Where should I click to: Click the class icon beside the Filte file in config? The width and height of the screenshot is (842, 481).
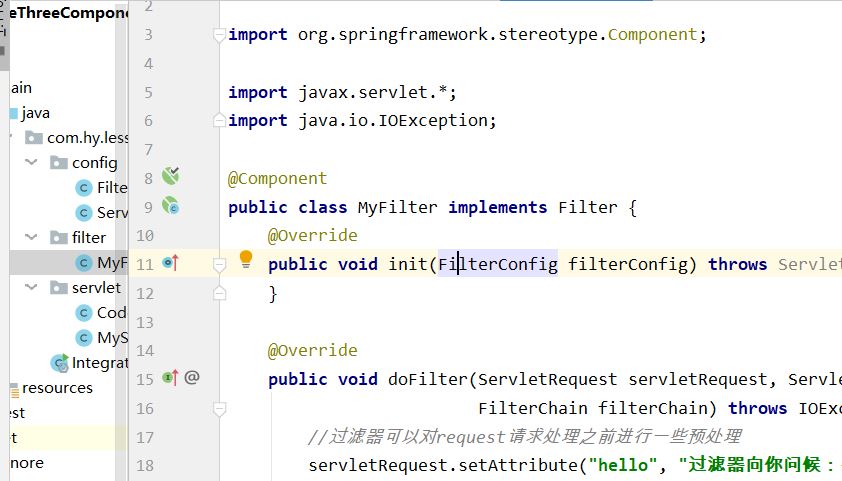pyautogui.click(x=83, y=188)
